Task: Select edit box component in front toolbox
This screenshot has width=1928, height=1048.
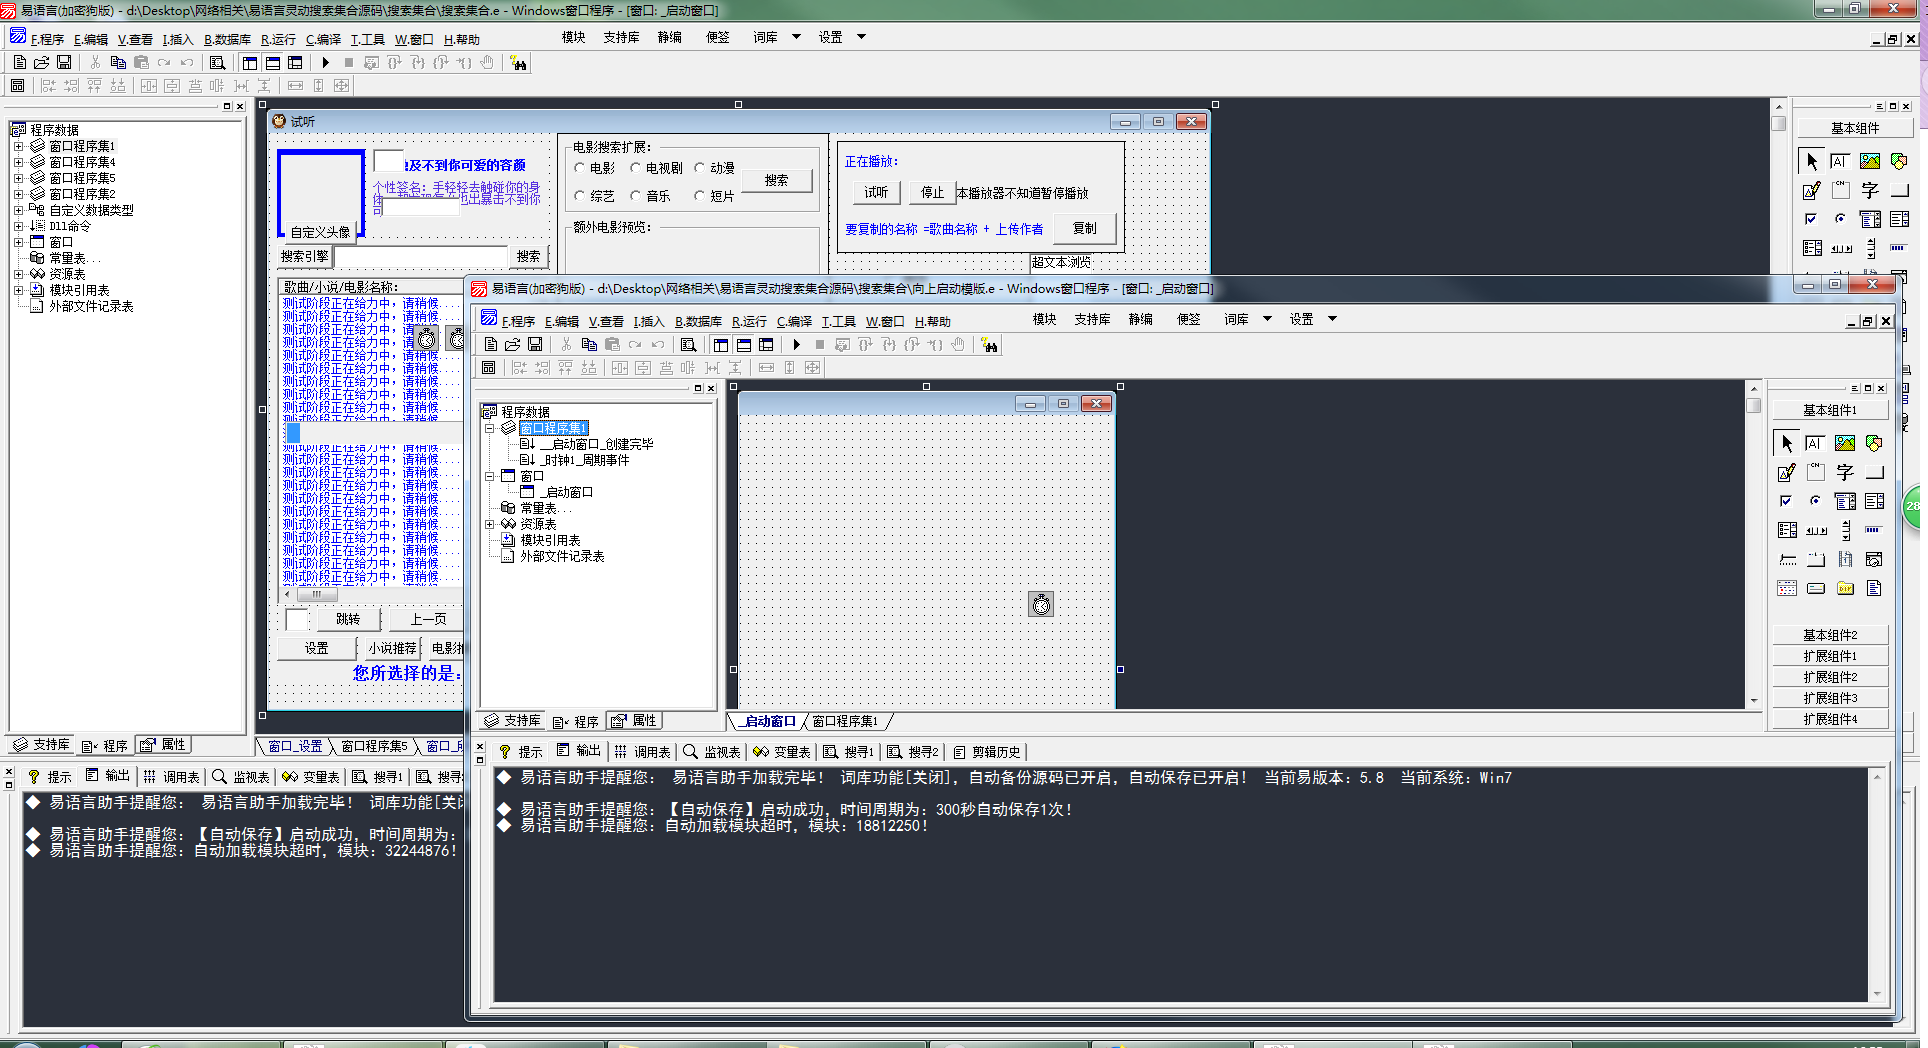Action: click(1815, 443)
